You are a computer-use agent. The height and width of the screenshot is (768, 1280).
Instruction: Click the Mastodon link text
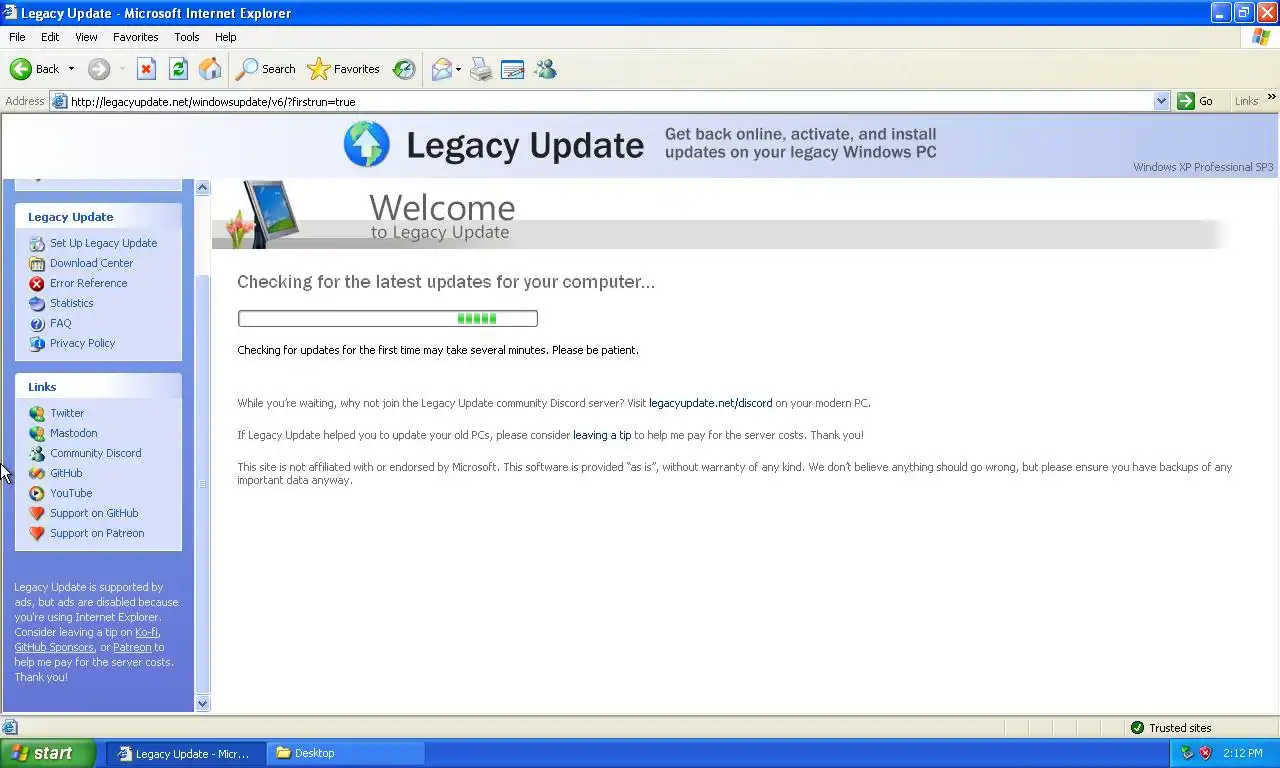coord(74,433)
